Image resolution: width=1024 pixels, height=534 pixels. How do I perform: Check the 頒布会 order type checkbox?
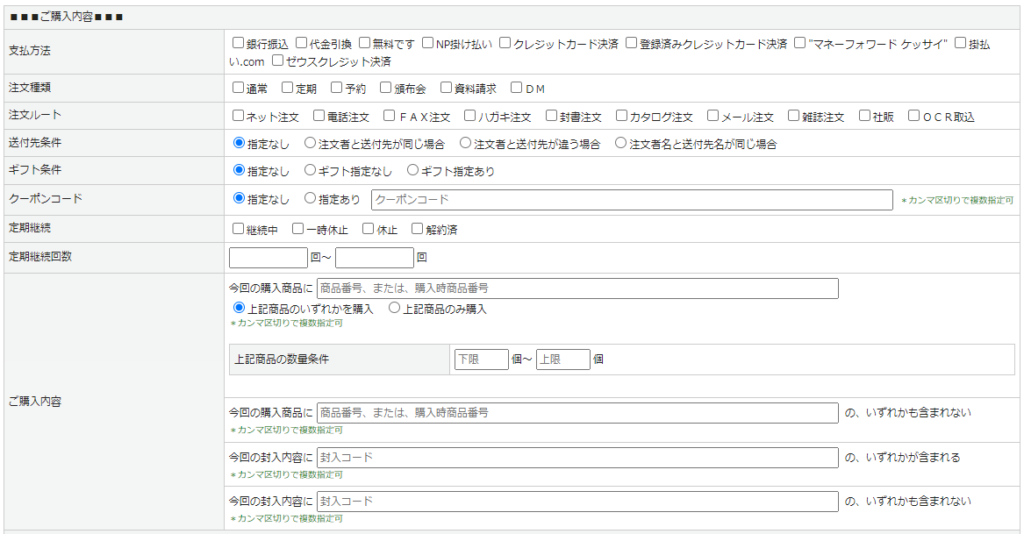385,87
